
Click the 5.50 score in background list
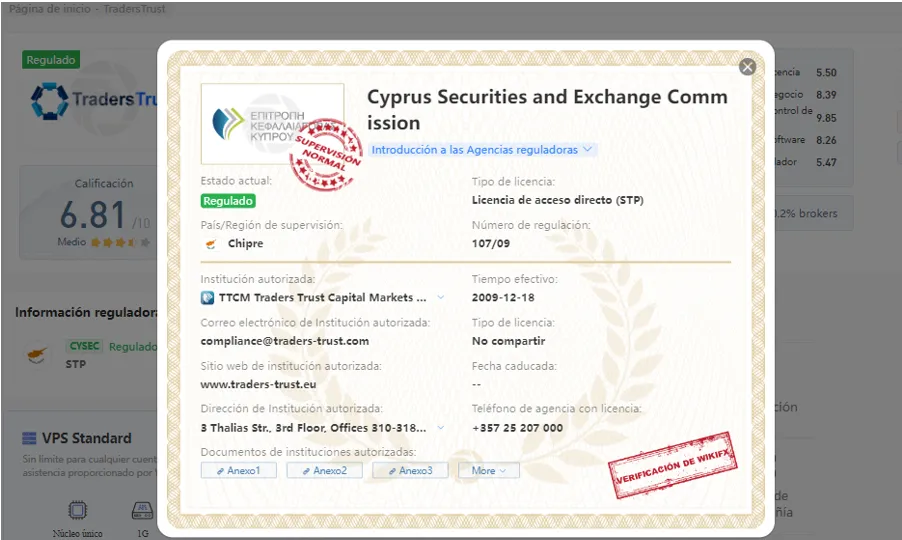coord(826,72)
